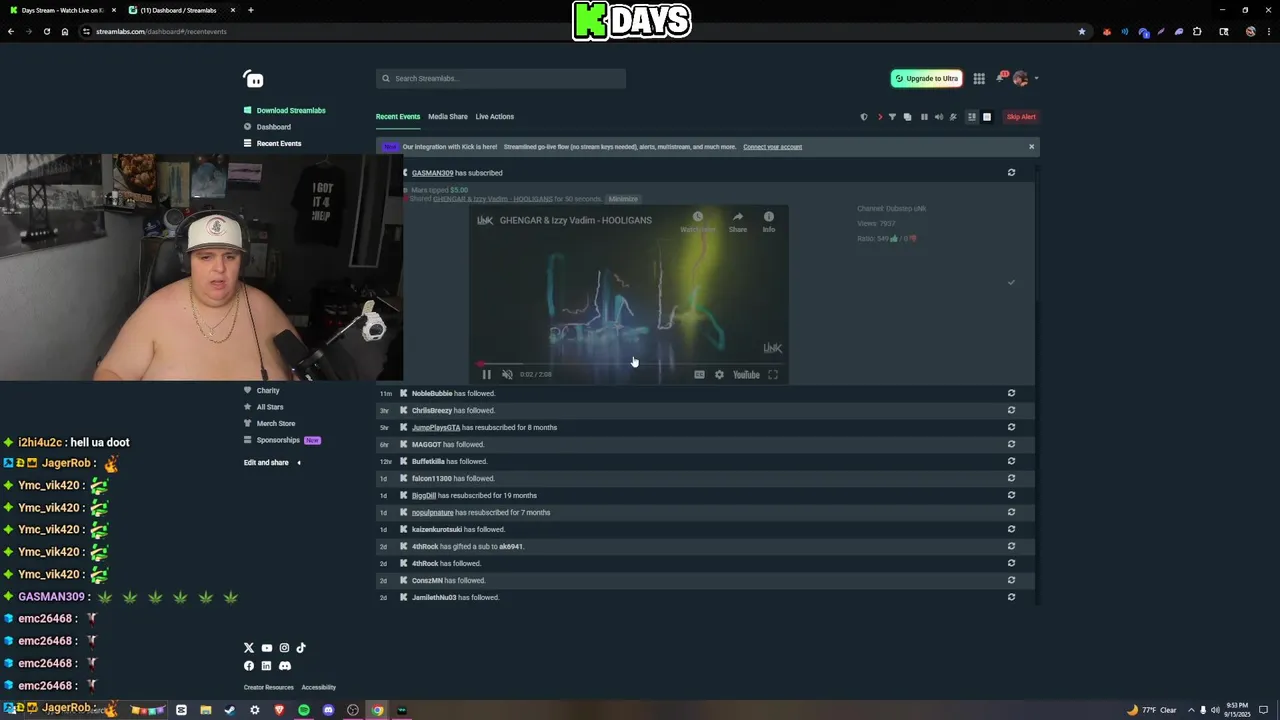Click Download Streamlabs link
The height and width of the screenshot is (720, 1280).
pos(285,111)
